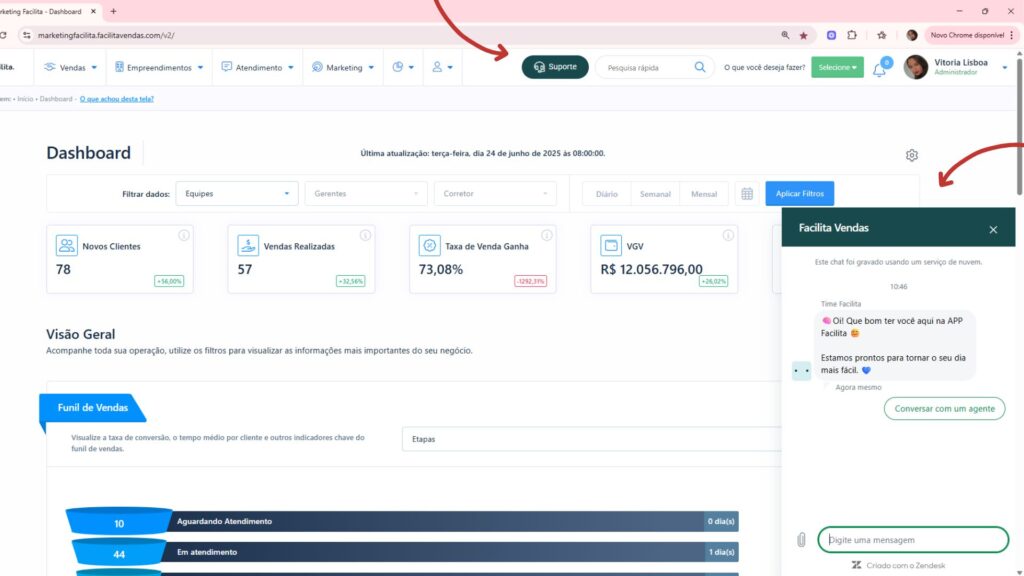Focus the chat message input field
The width and height of the screenshot is (1024, 576).
[x=912, y=540]
